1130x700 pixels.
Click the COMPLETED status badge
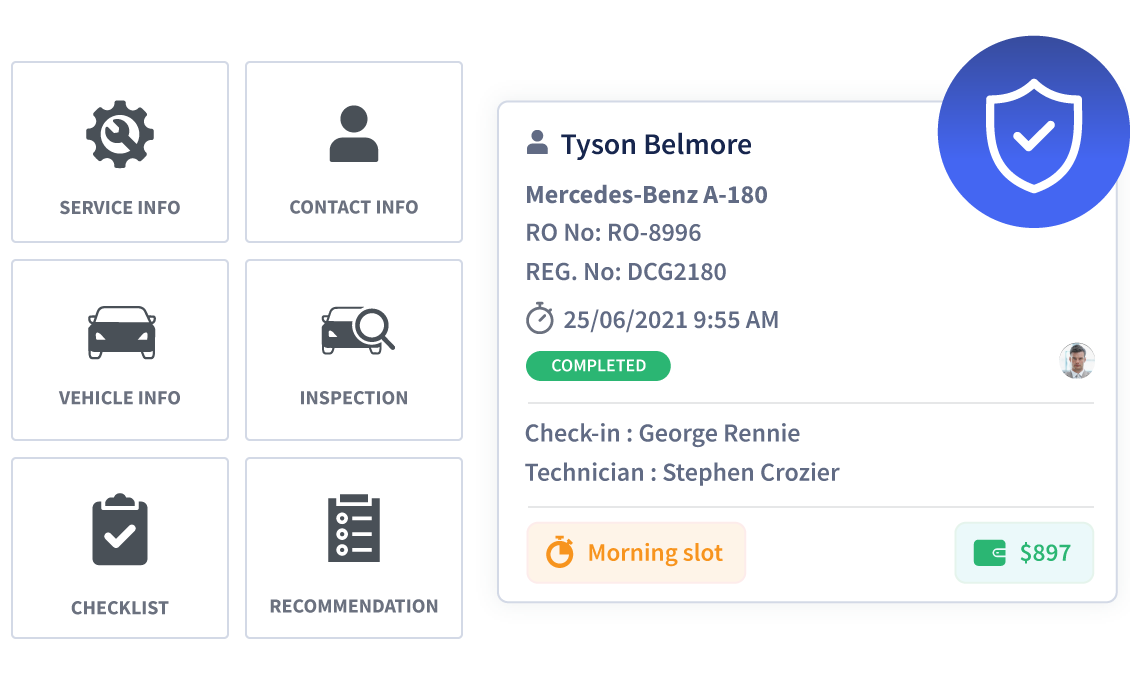[598, 366]
